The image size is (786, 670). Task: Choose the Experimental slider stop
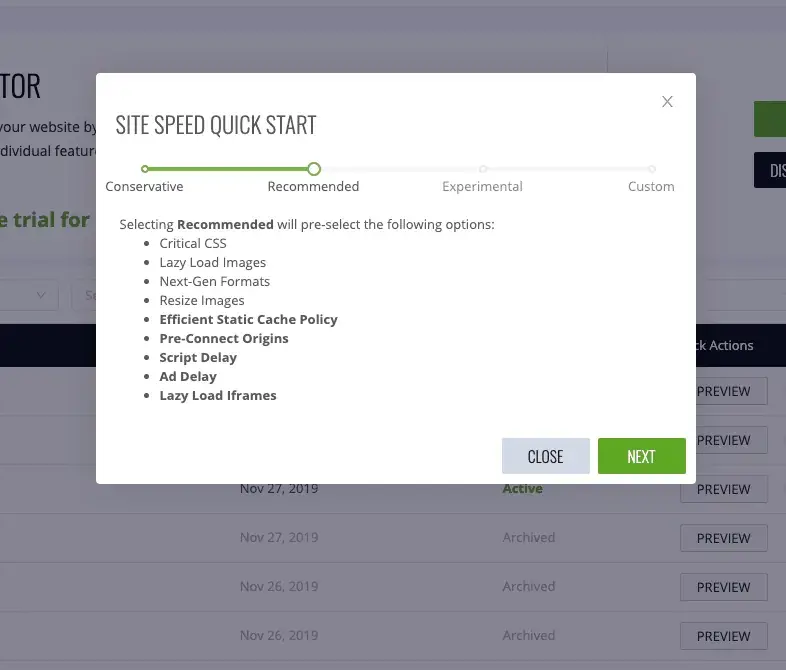pos(483,169)
